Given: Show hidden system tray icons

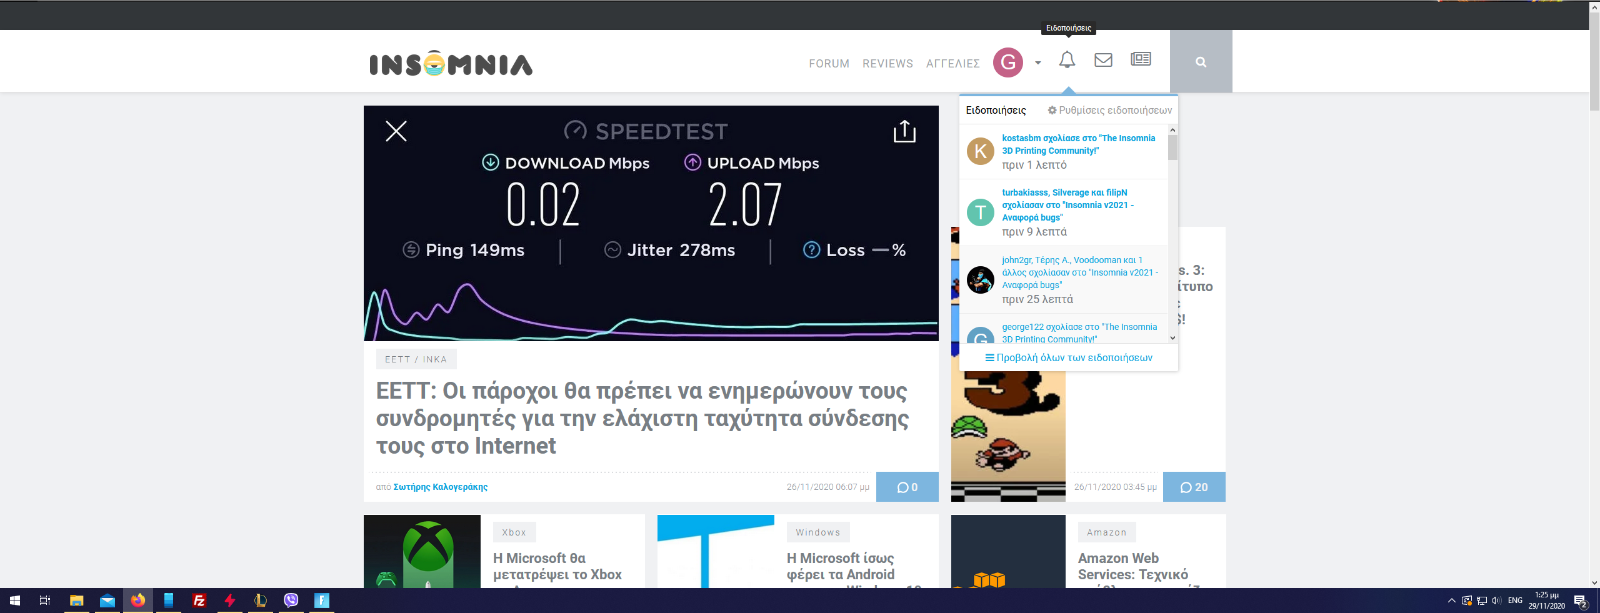Looking at the screenshot, I should coord(1452,600).
